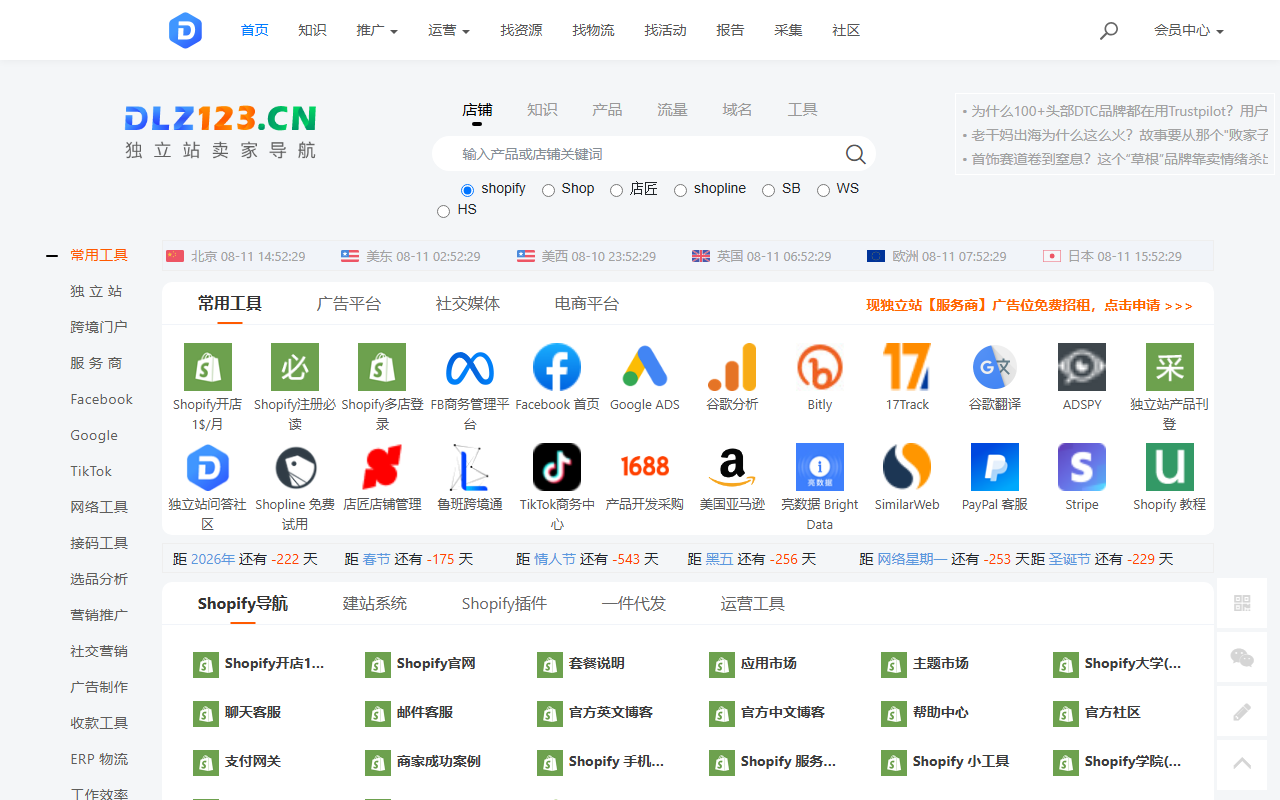The width and height of the screenshot is (1280, 800).
Task: Switch to the Shopify插件 tab
Action: click(504, 604)
